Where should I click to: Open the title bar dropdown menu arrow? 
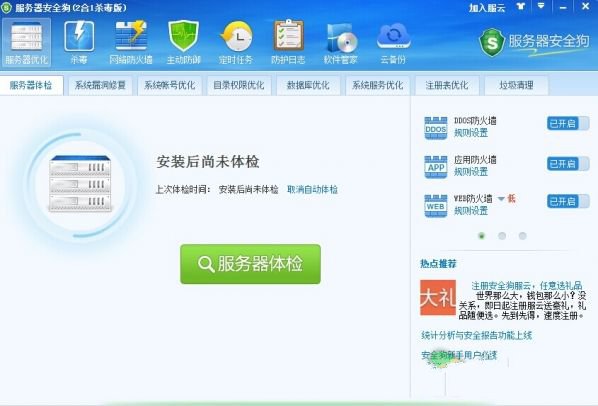pos(541,6)
